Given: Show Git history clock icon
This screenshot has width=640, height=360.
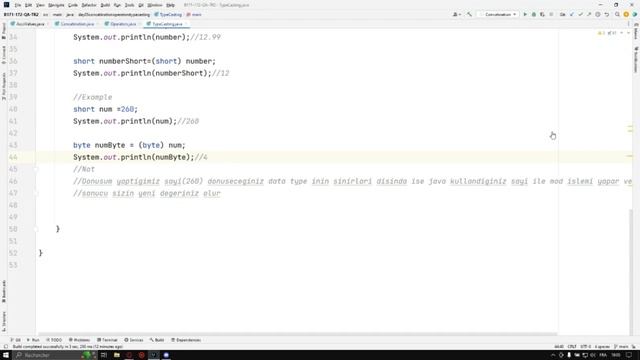Looking at the screenshot, I should (598, 14).
